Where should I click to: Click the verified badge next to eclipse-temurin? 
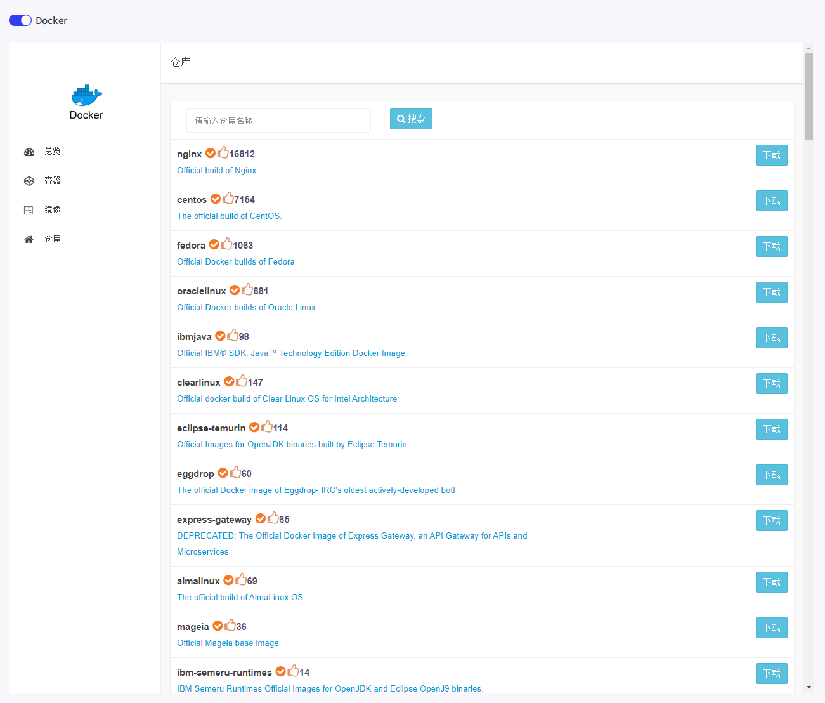pyautogui.click(x=254, y=427)
